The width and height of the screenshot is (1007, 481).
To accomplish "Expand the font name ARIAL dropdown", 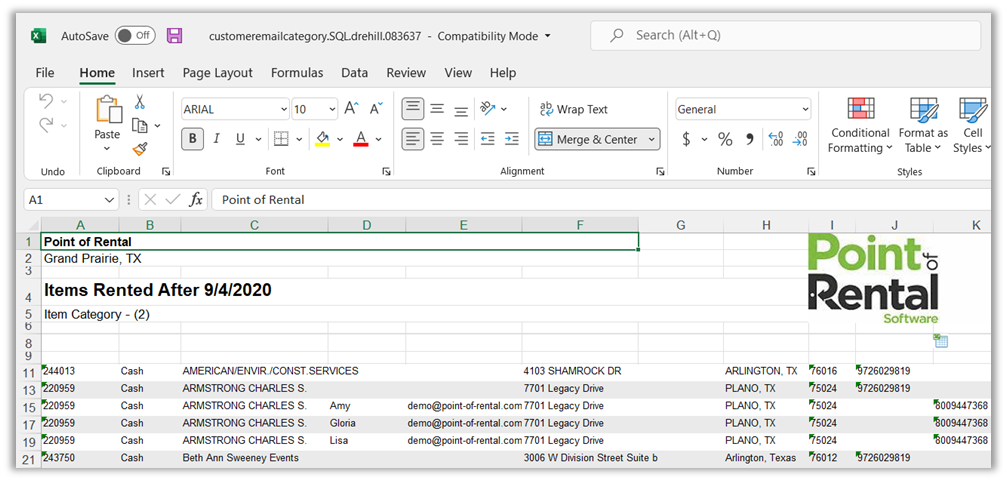I will 282,109.
